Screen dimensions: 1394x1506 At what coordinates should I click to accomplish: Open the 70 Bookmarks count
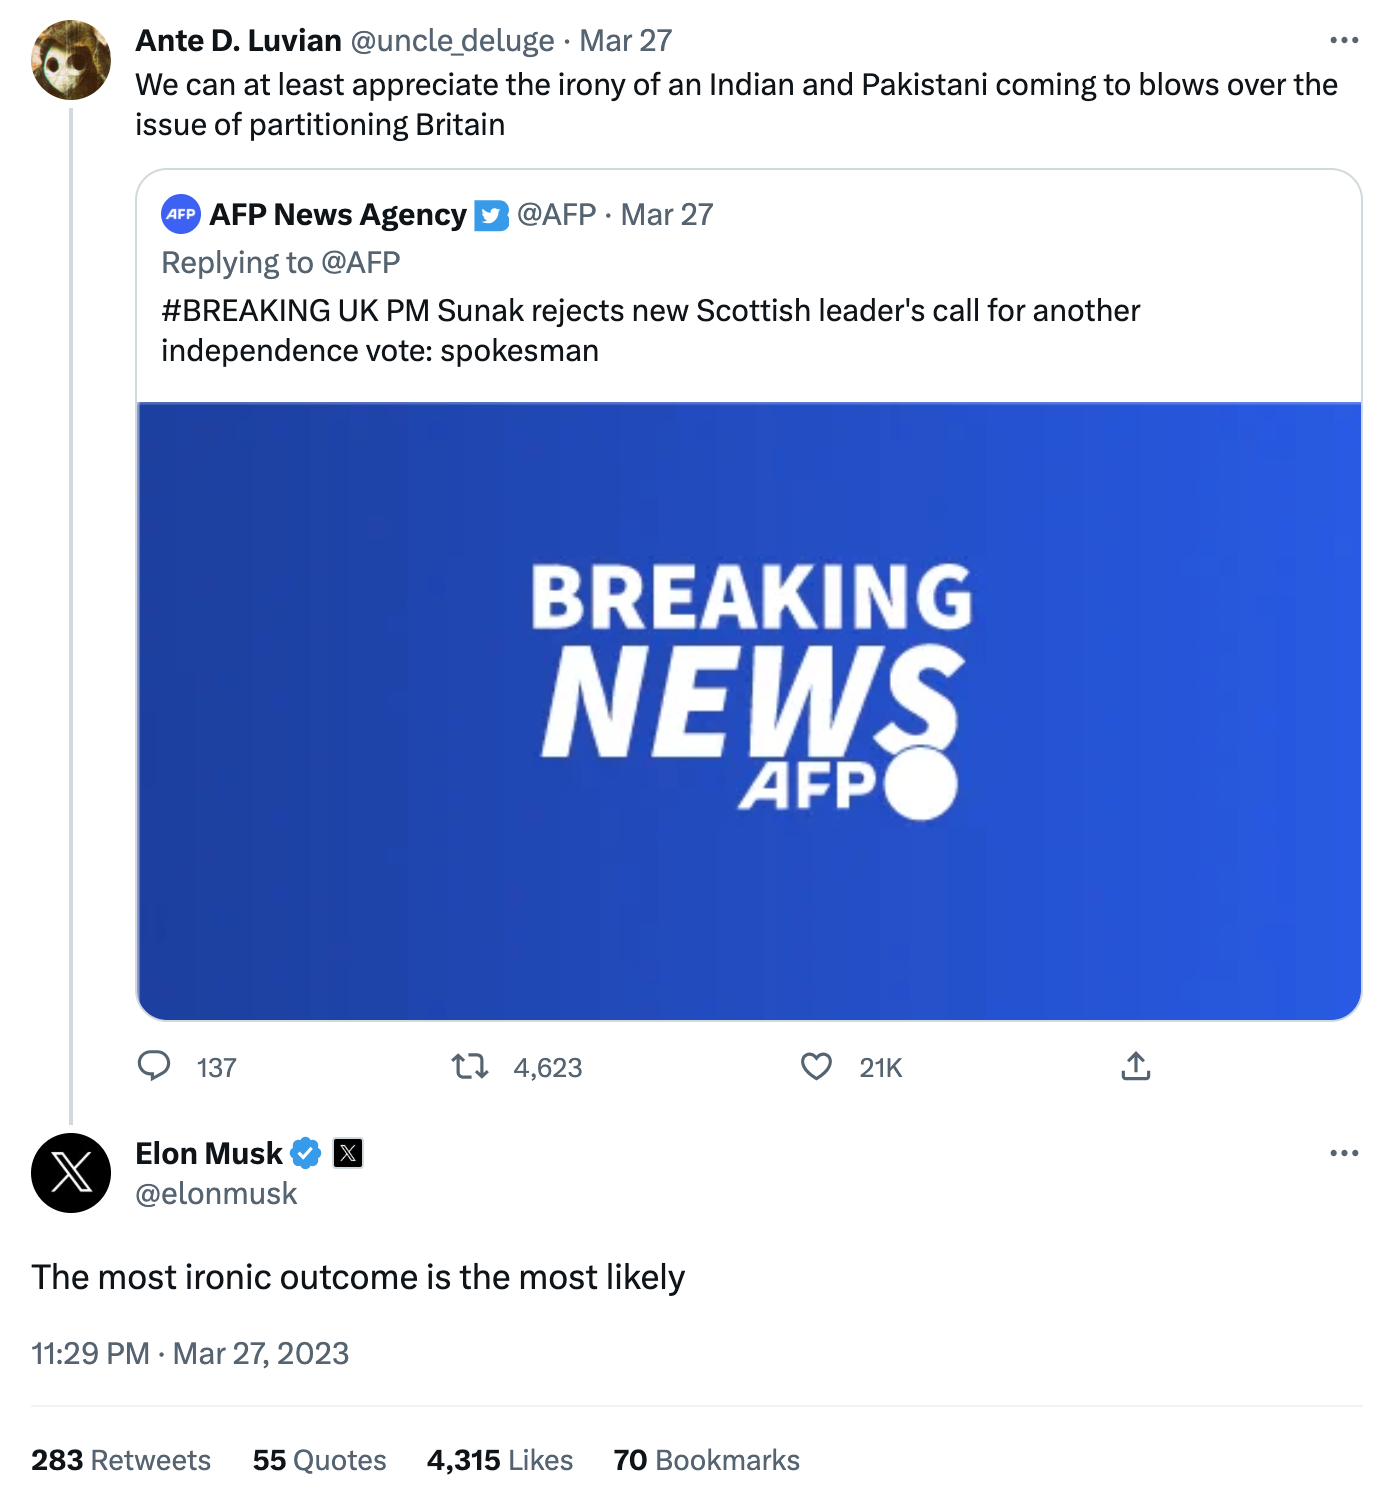click(x=706, y=1460)
